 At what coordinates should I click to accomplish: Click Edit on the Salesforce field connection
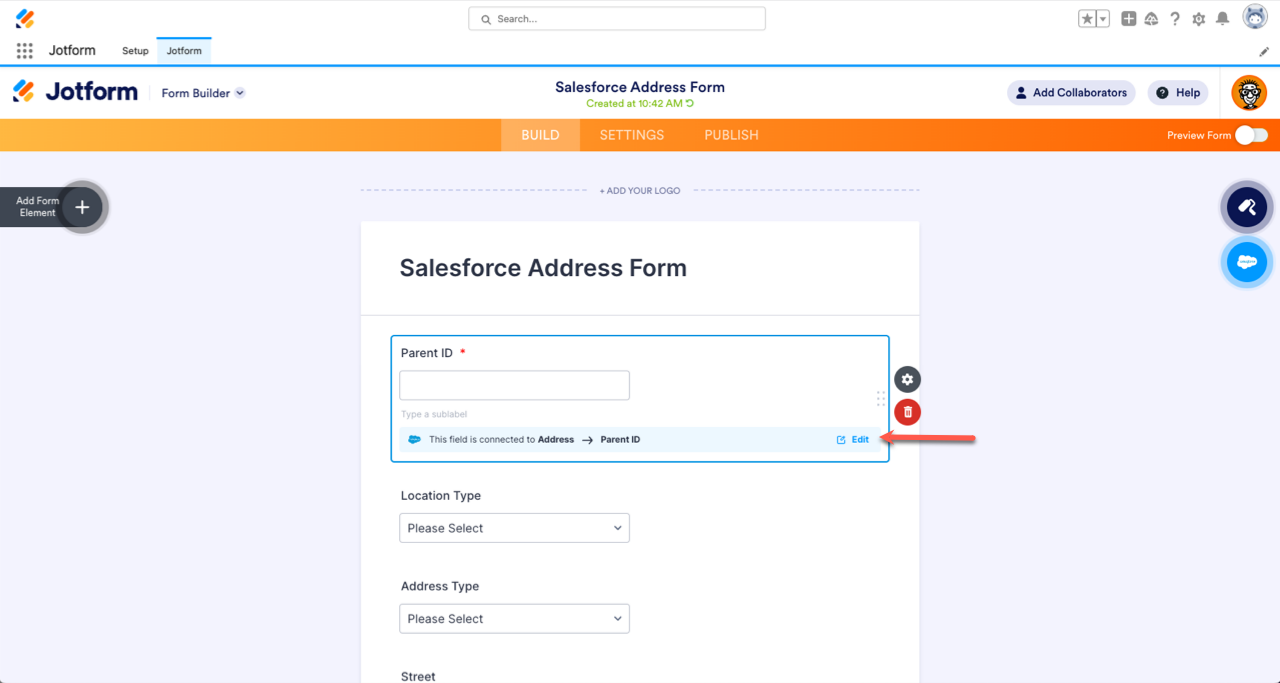point(853,440)
